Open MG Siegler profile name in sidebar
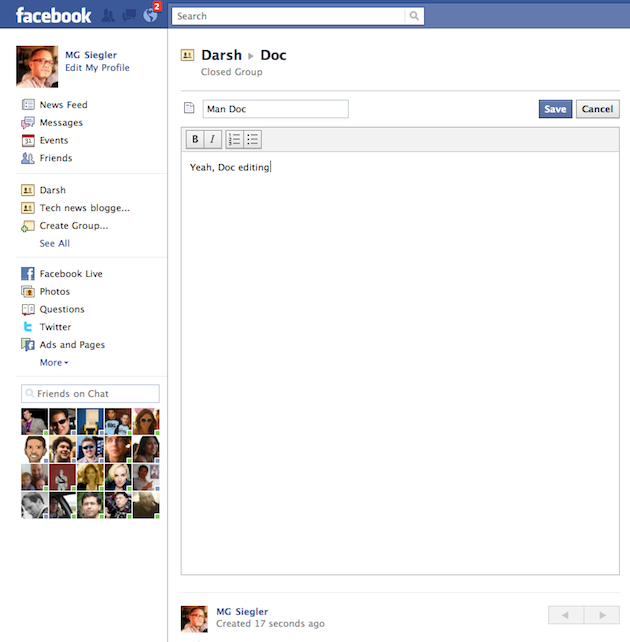This screenshot has width=630, height=642. tap(91, 55)
